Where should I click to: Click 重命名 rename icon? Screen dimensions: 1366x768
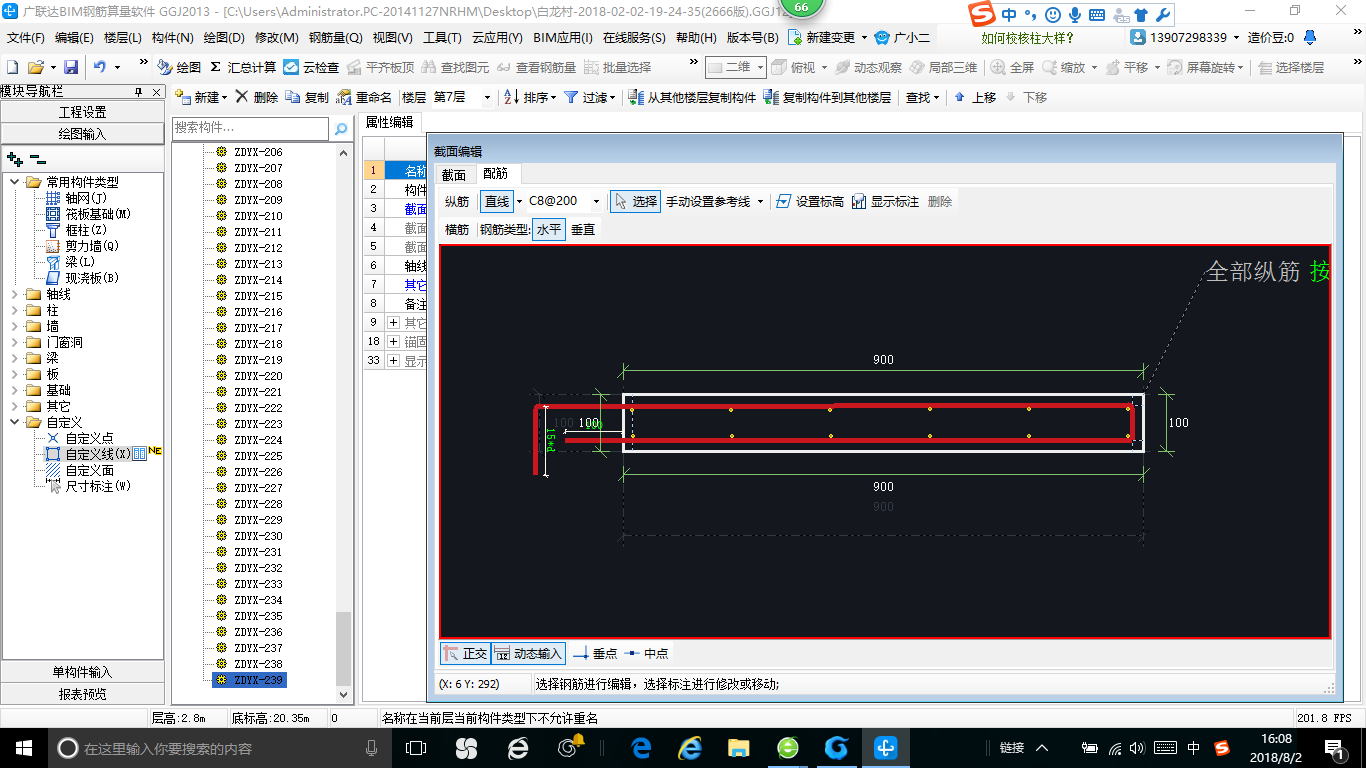tap(365, 97)
